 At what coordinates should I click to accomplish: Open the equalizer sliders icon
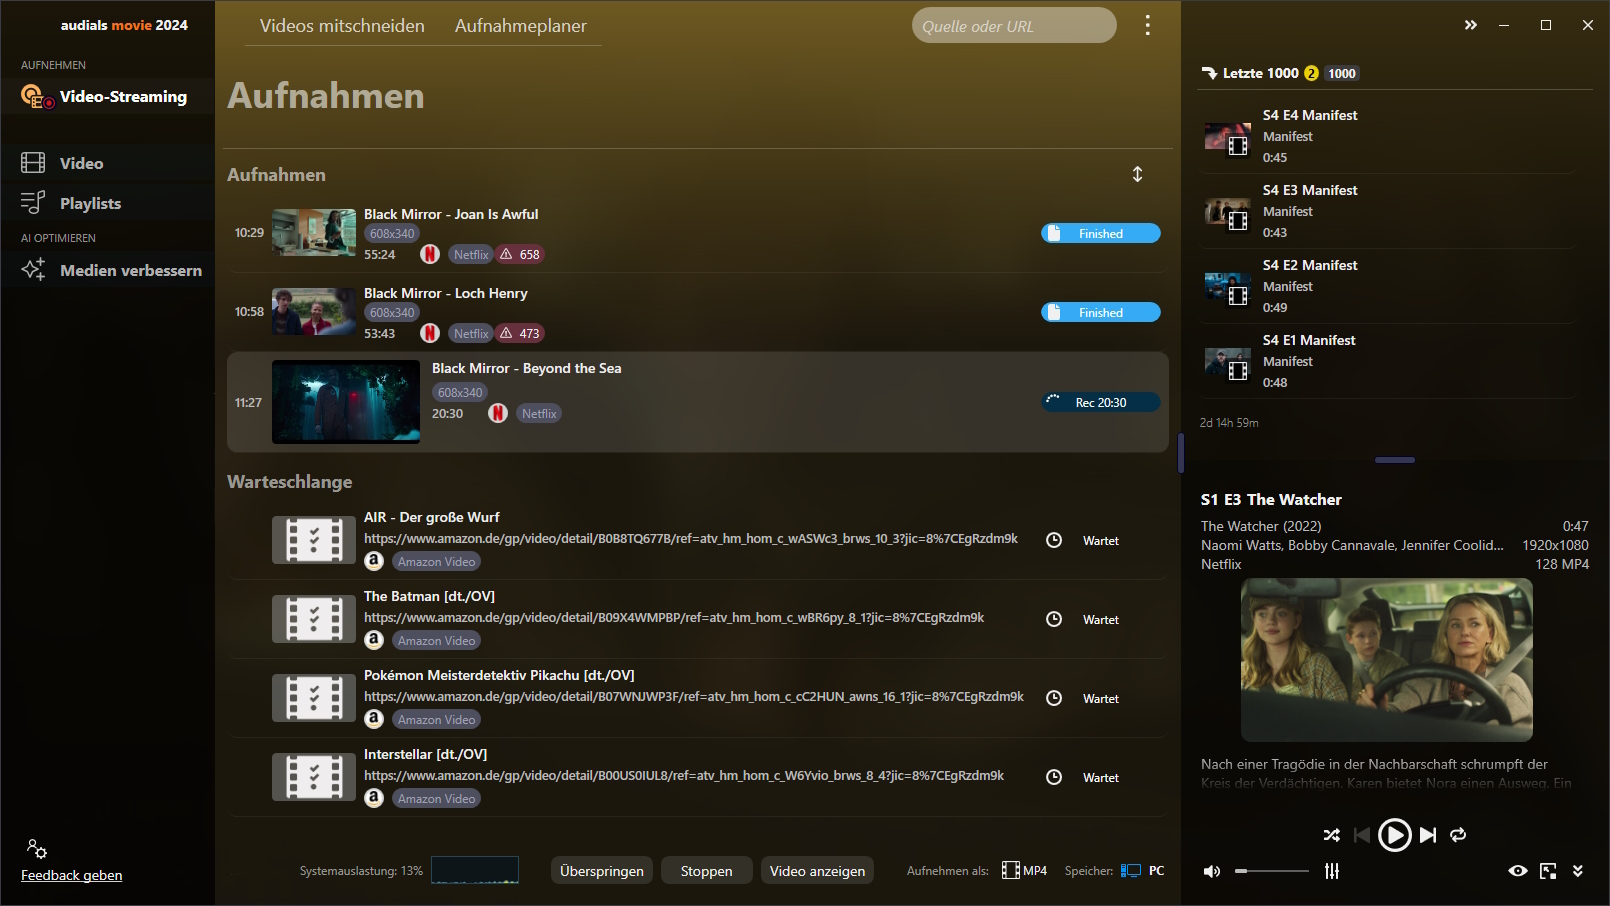[x=1332, y=871]
